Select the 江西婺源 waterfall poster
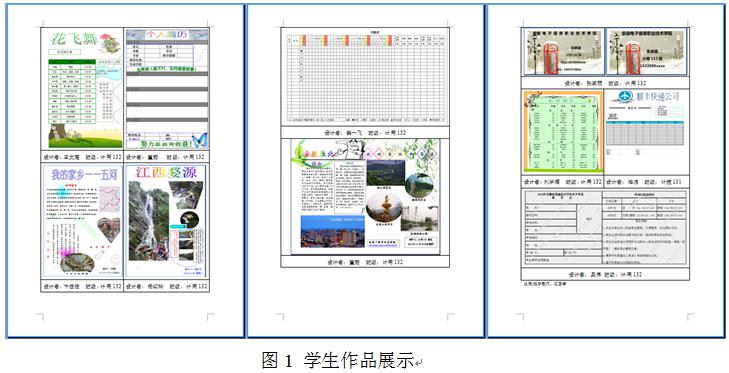The width and height of the screenshot is (729, 373). pyautogui.click(x=167, y=221)
